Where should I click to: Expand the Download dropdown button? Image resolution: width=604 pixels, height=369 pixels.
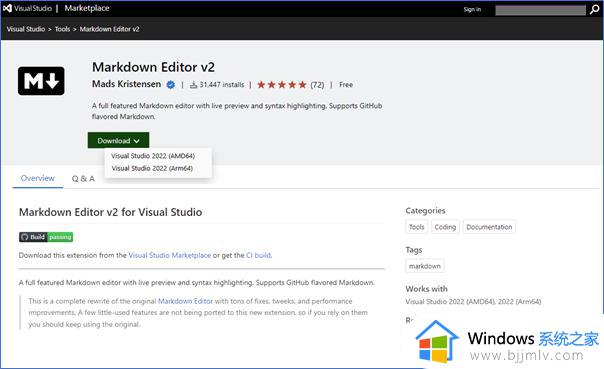[x=118, y=141]
